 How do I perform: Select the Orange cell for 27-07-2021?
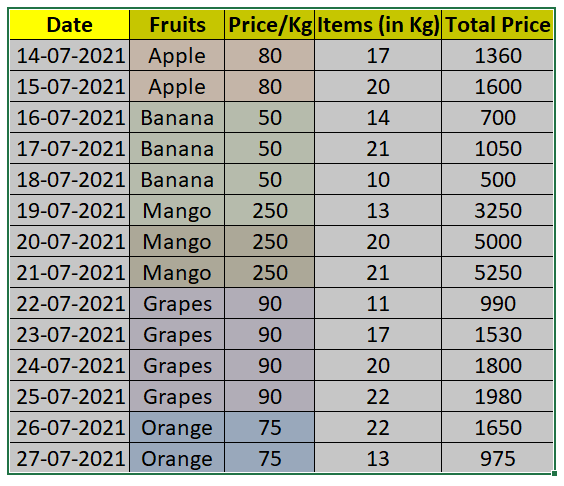tap(177, 458)
